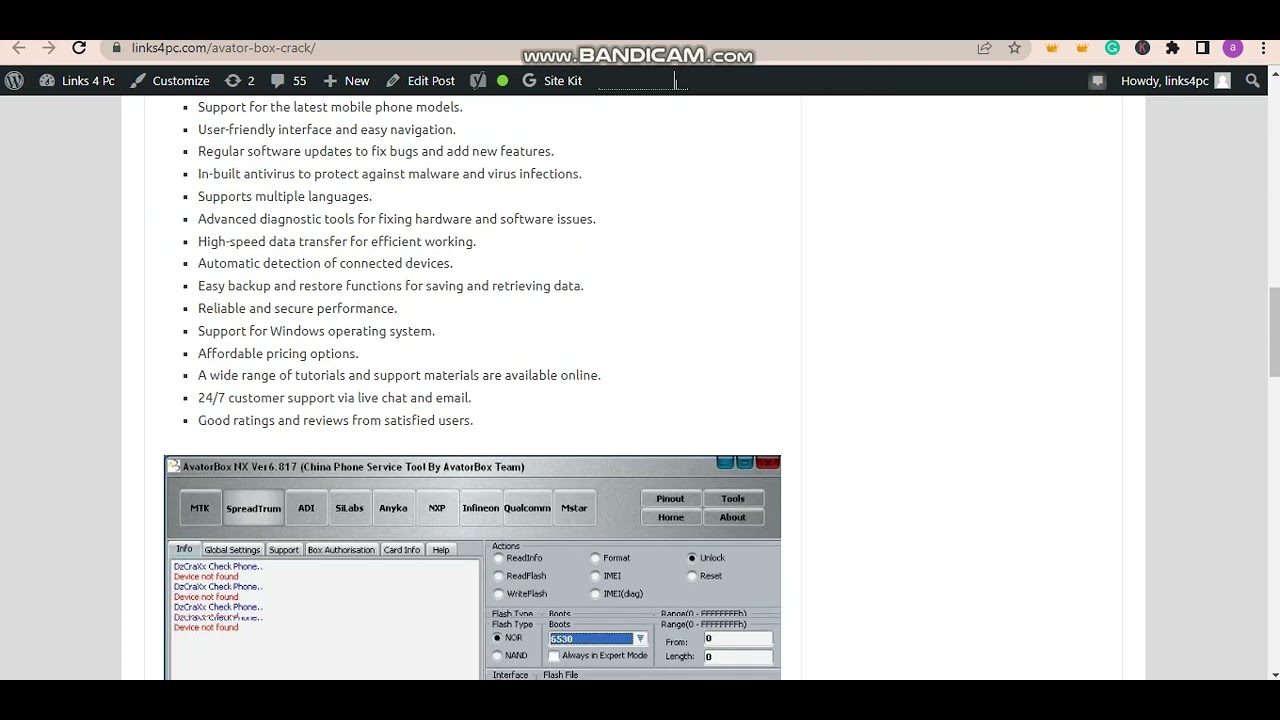This screenshot has height=720, width=1280.
Task: Open the Howdy, links4pc account menu
Action: [1175, 81]
